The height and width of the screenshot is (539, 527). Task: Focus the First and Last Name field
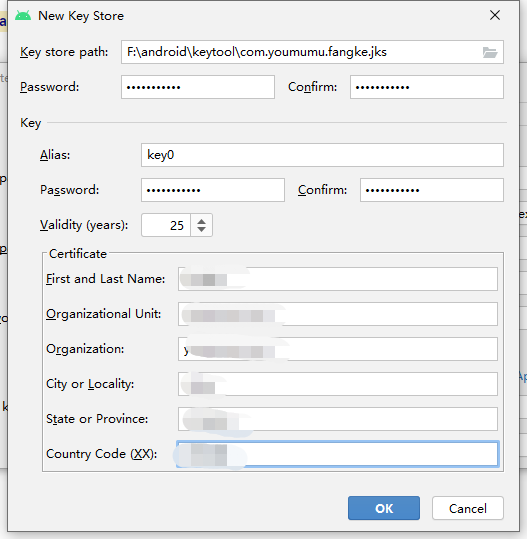point(338,279)
